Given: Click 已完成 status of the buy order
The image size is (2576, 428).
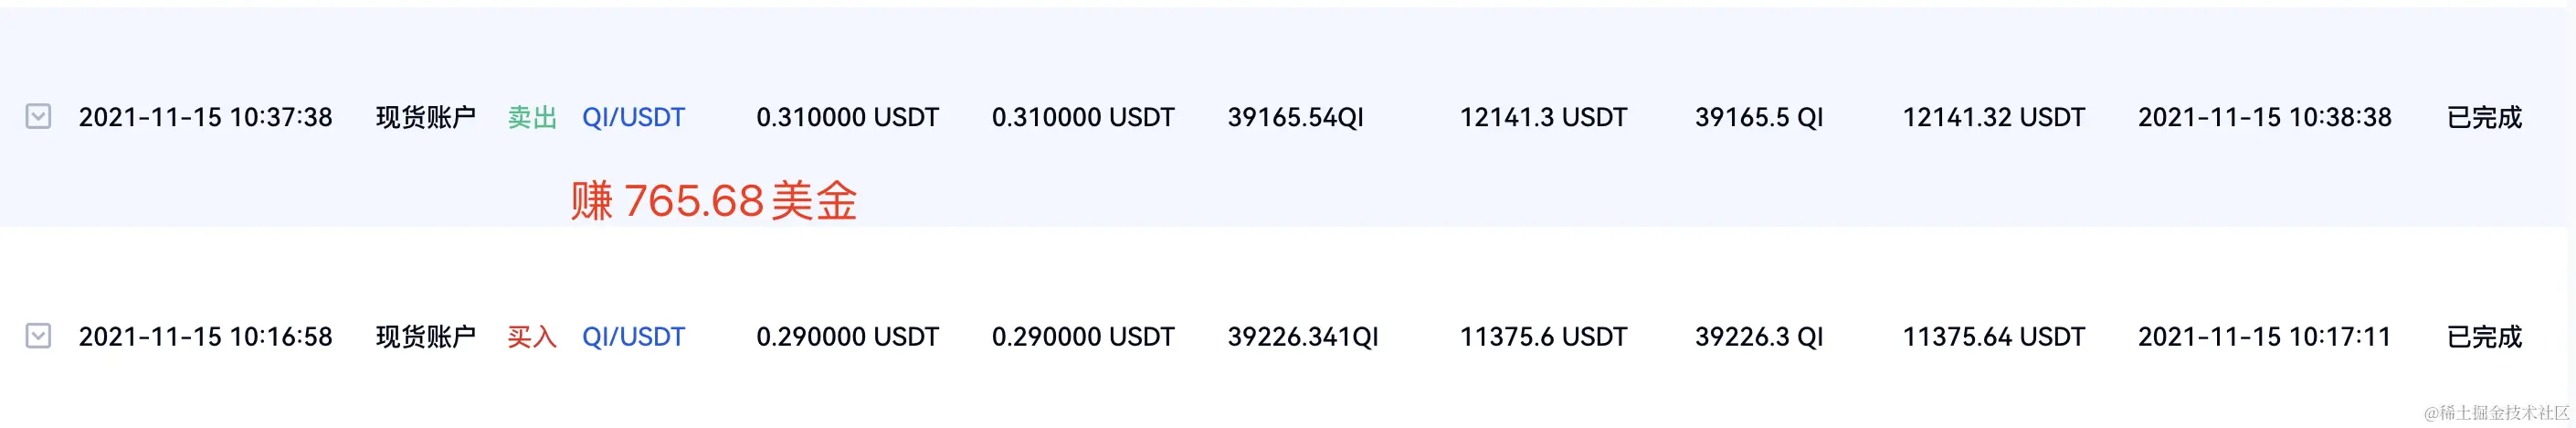Looking at the screenshot, I should (2484, 337).
